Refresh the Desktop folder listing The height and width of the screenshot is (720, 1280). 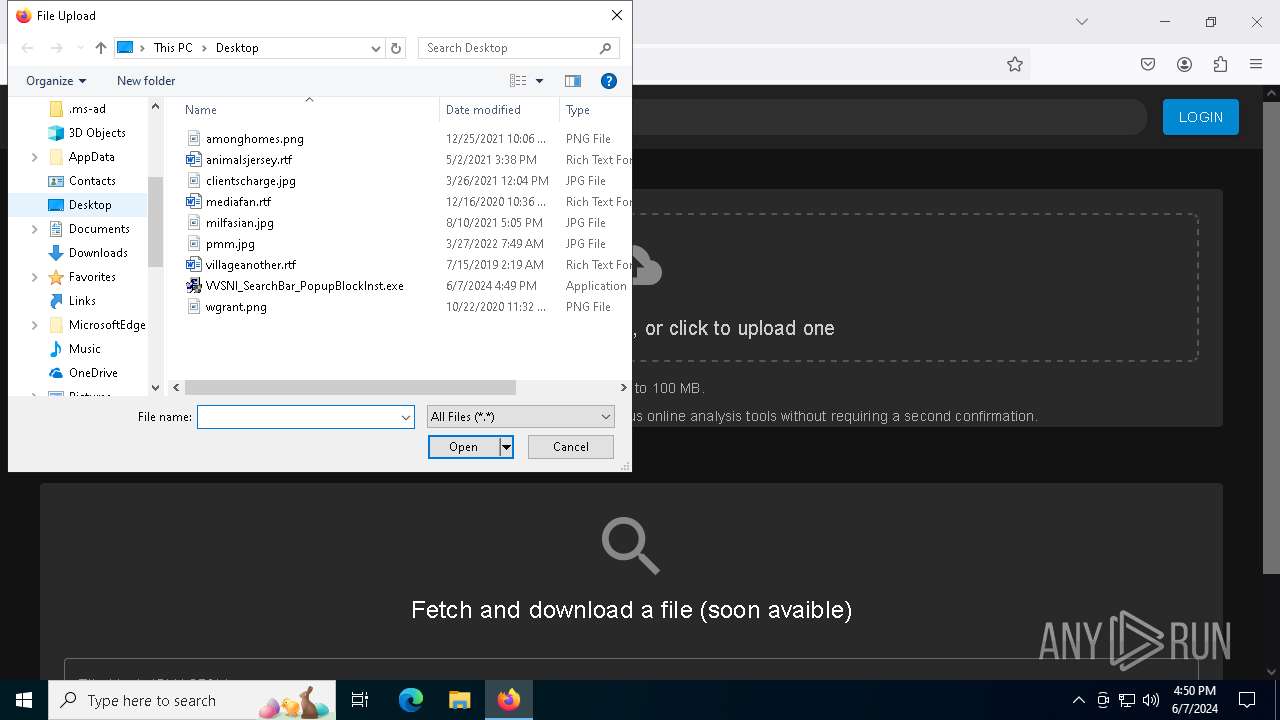pyautogui.click(x=396, y=48)
